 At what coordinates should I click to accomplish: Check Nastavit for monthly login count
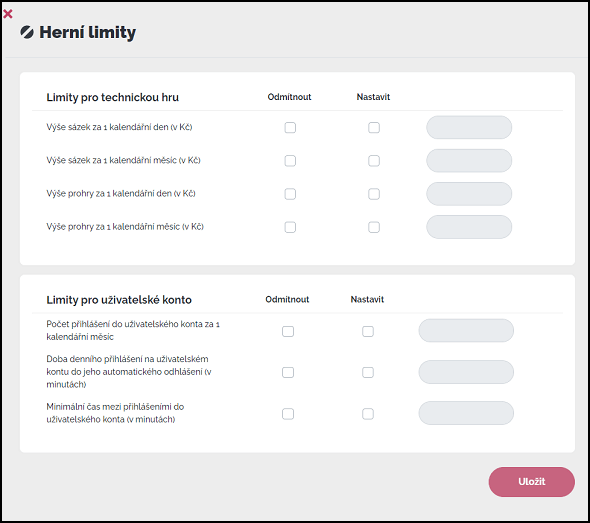tap(368, 331)
